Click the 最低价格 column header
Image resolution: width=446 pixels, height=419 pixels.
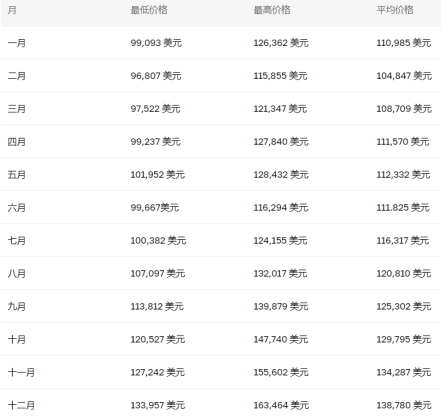[149, 10]
